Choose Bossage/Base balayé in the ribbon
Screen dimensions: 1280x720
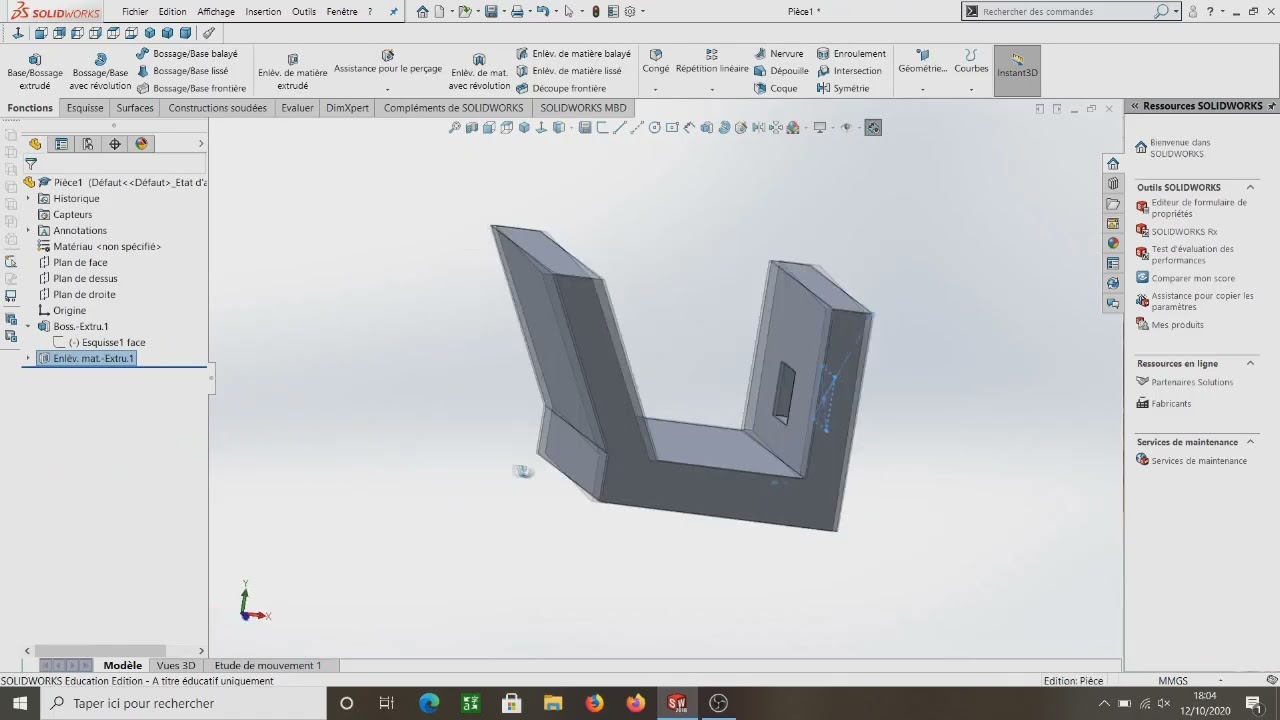pyautogui.click(x=187, y=54)
